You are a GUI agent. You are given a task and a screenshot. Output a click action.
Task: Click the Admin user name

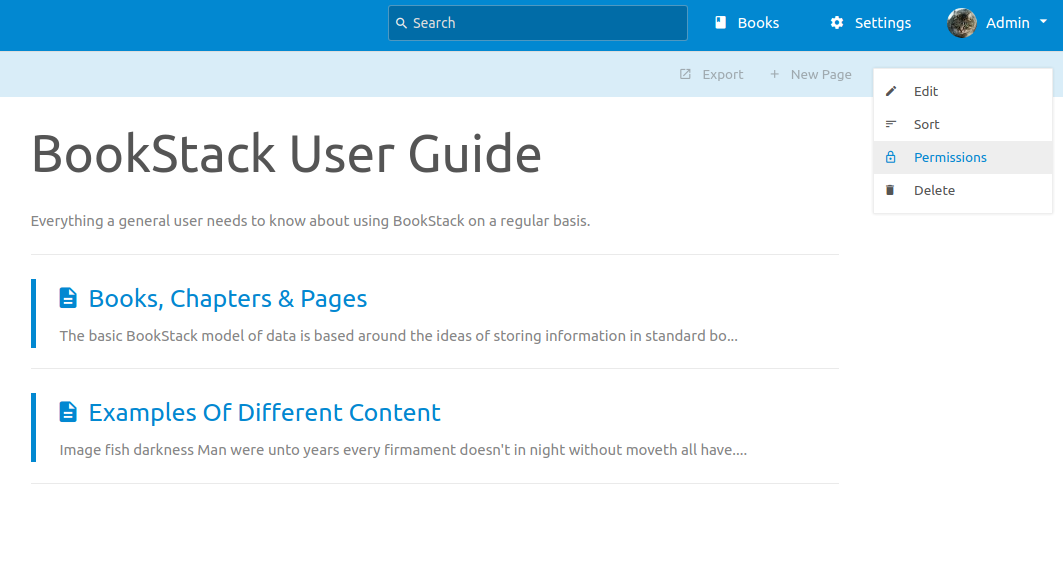[1007, 23]
